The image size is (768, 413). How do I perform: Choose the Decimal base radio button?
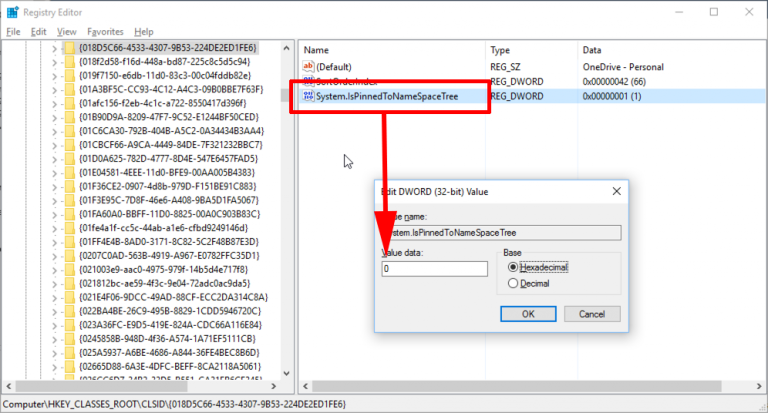[x=514, y=283]
